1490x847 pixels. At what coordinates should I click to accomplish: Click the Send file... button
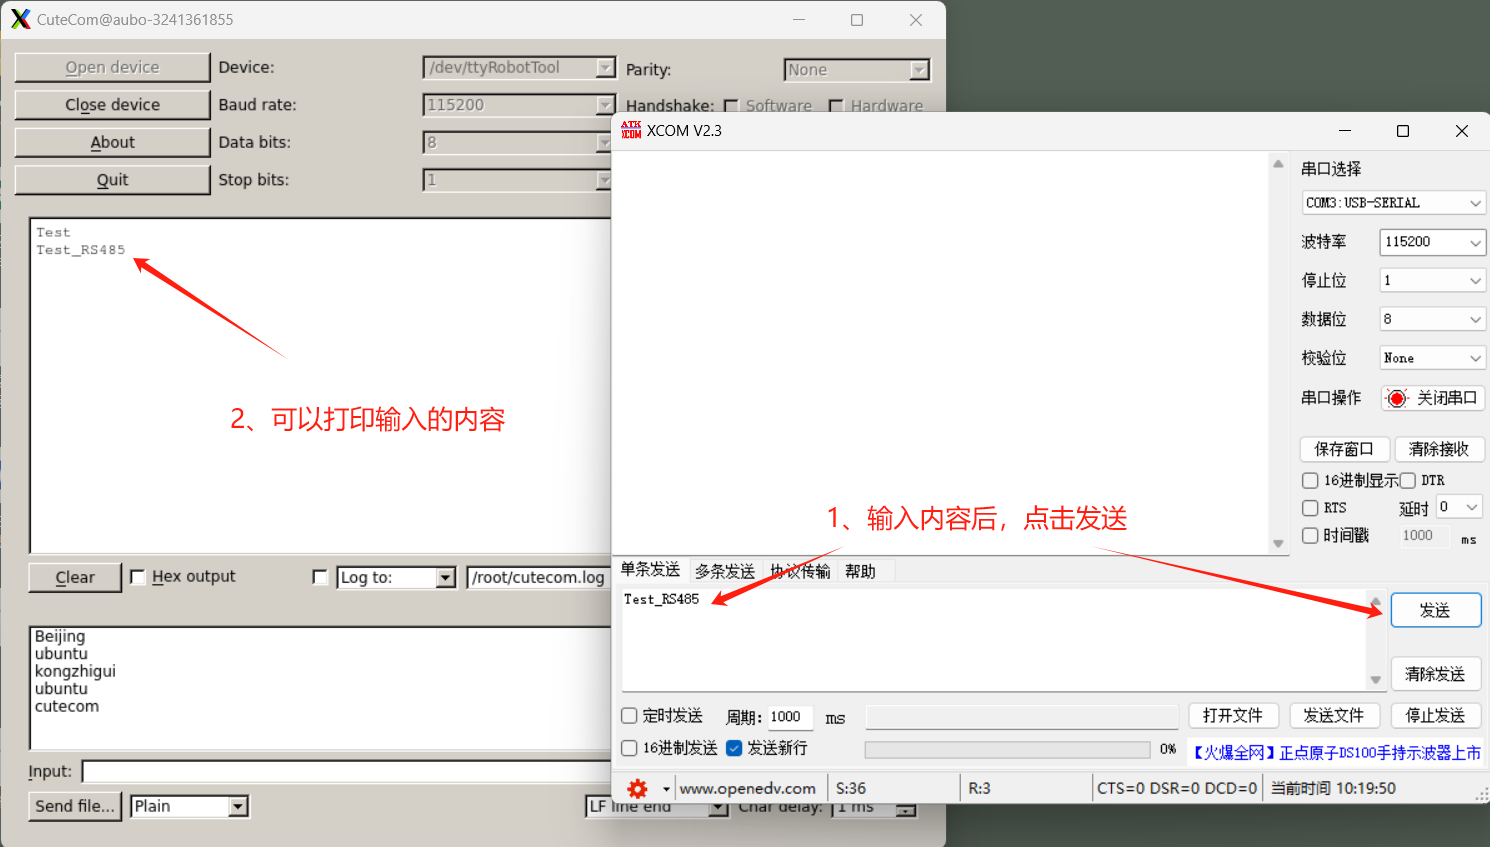click(x=75, y=806)
